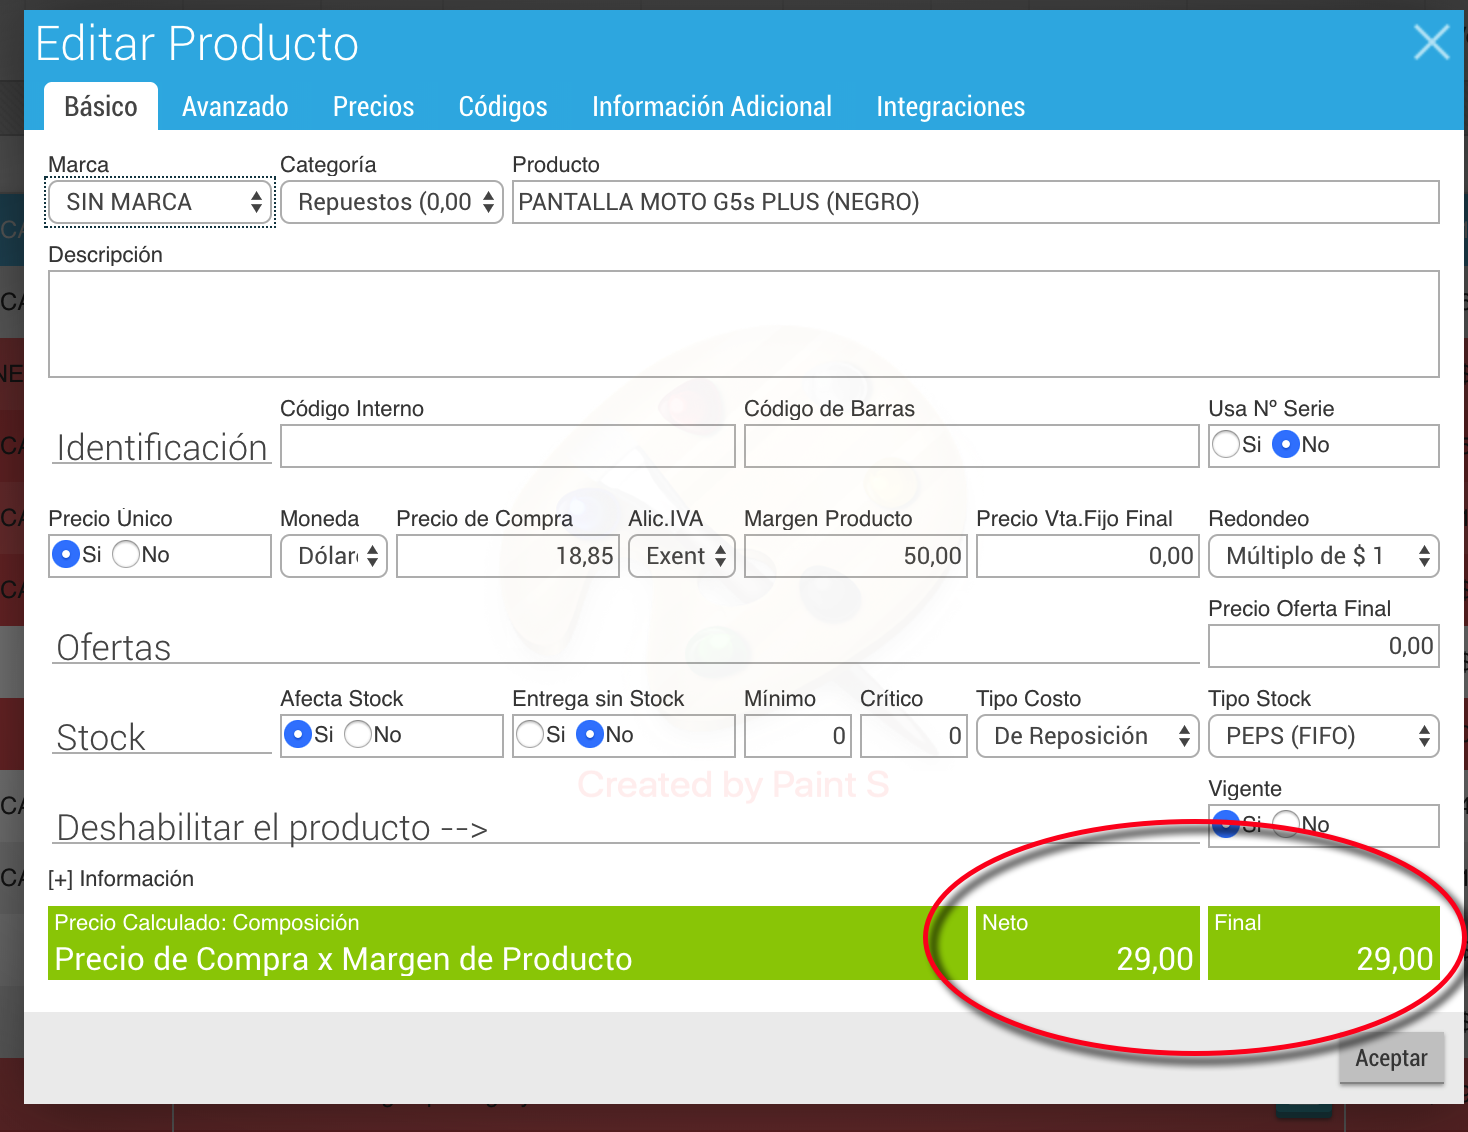Set Precio Único to 'No'

pos(127,555)
